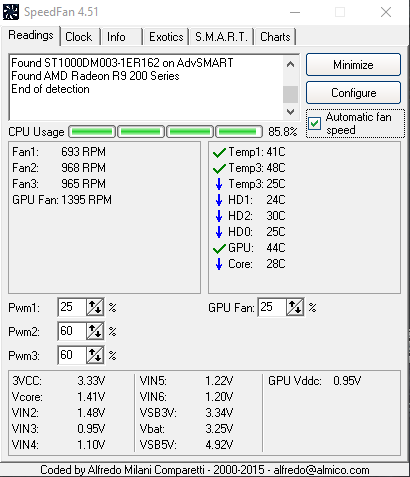Select the 'GPU Fan: 1395 RPM' reading
The image size is (410, 477).
[x=62, y=200]
